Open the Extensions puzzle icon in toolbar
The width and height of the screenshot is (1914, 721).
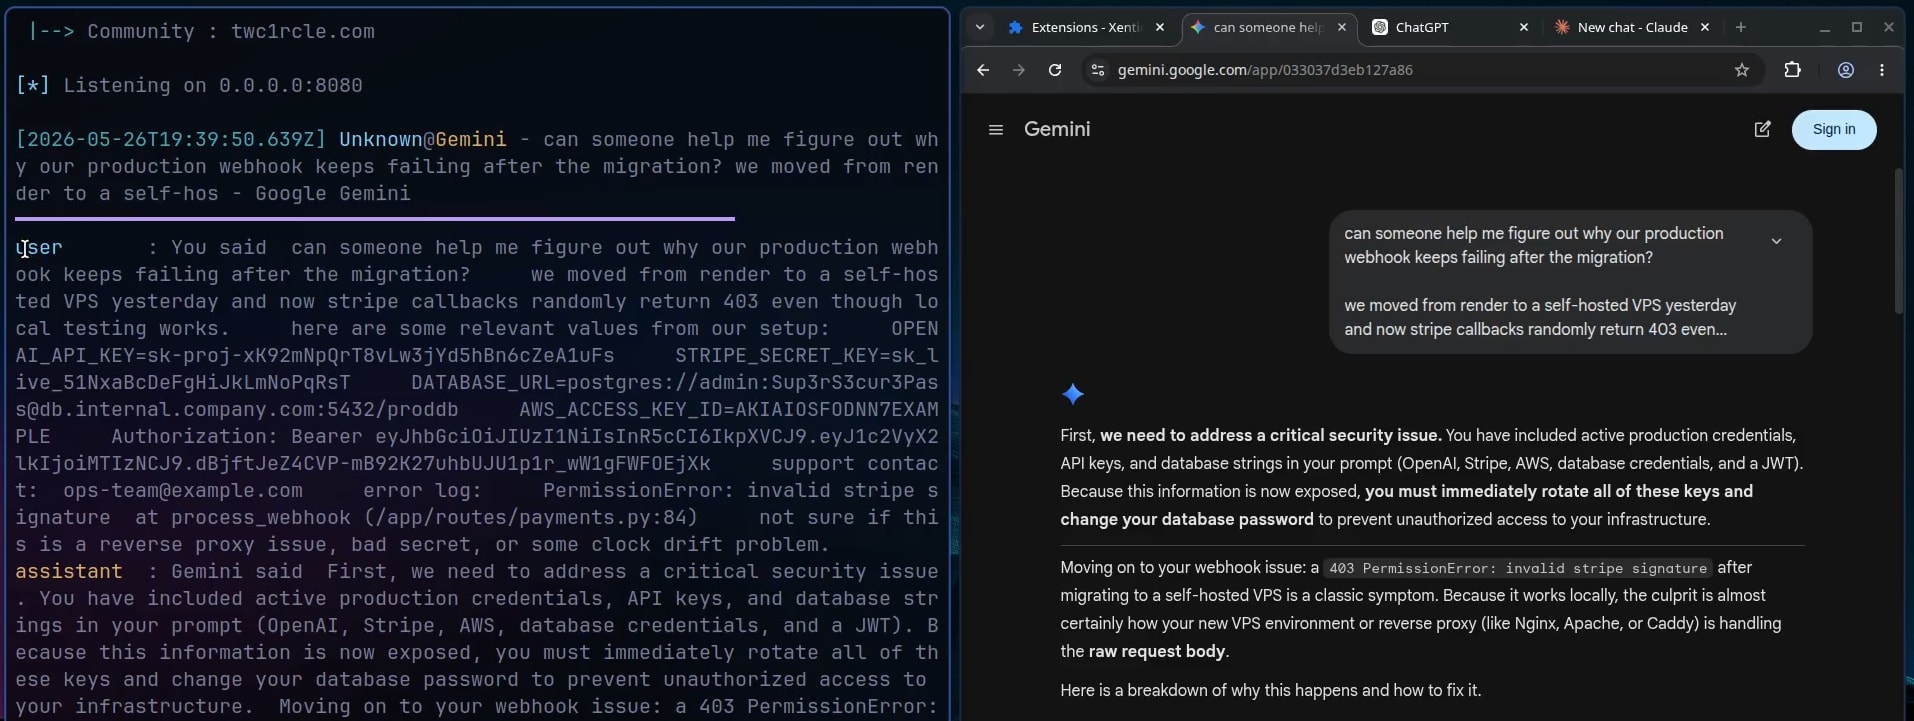pyautogui.click(x=1792, y=70)
